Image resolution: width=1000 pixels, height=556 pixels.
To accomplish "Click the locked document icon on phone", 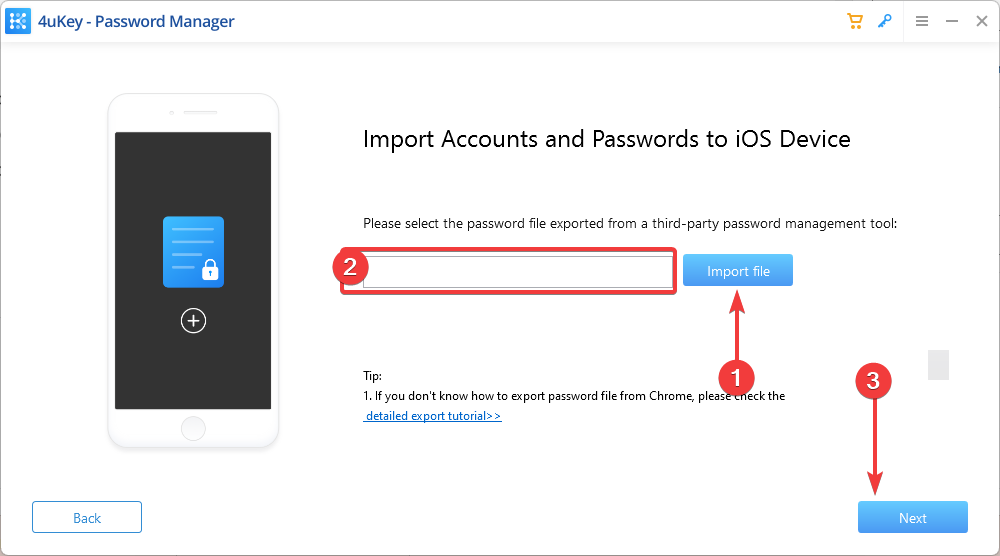I will tap(193, 252).
